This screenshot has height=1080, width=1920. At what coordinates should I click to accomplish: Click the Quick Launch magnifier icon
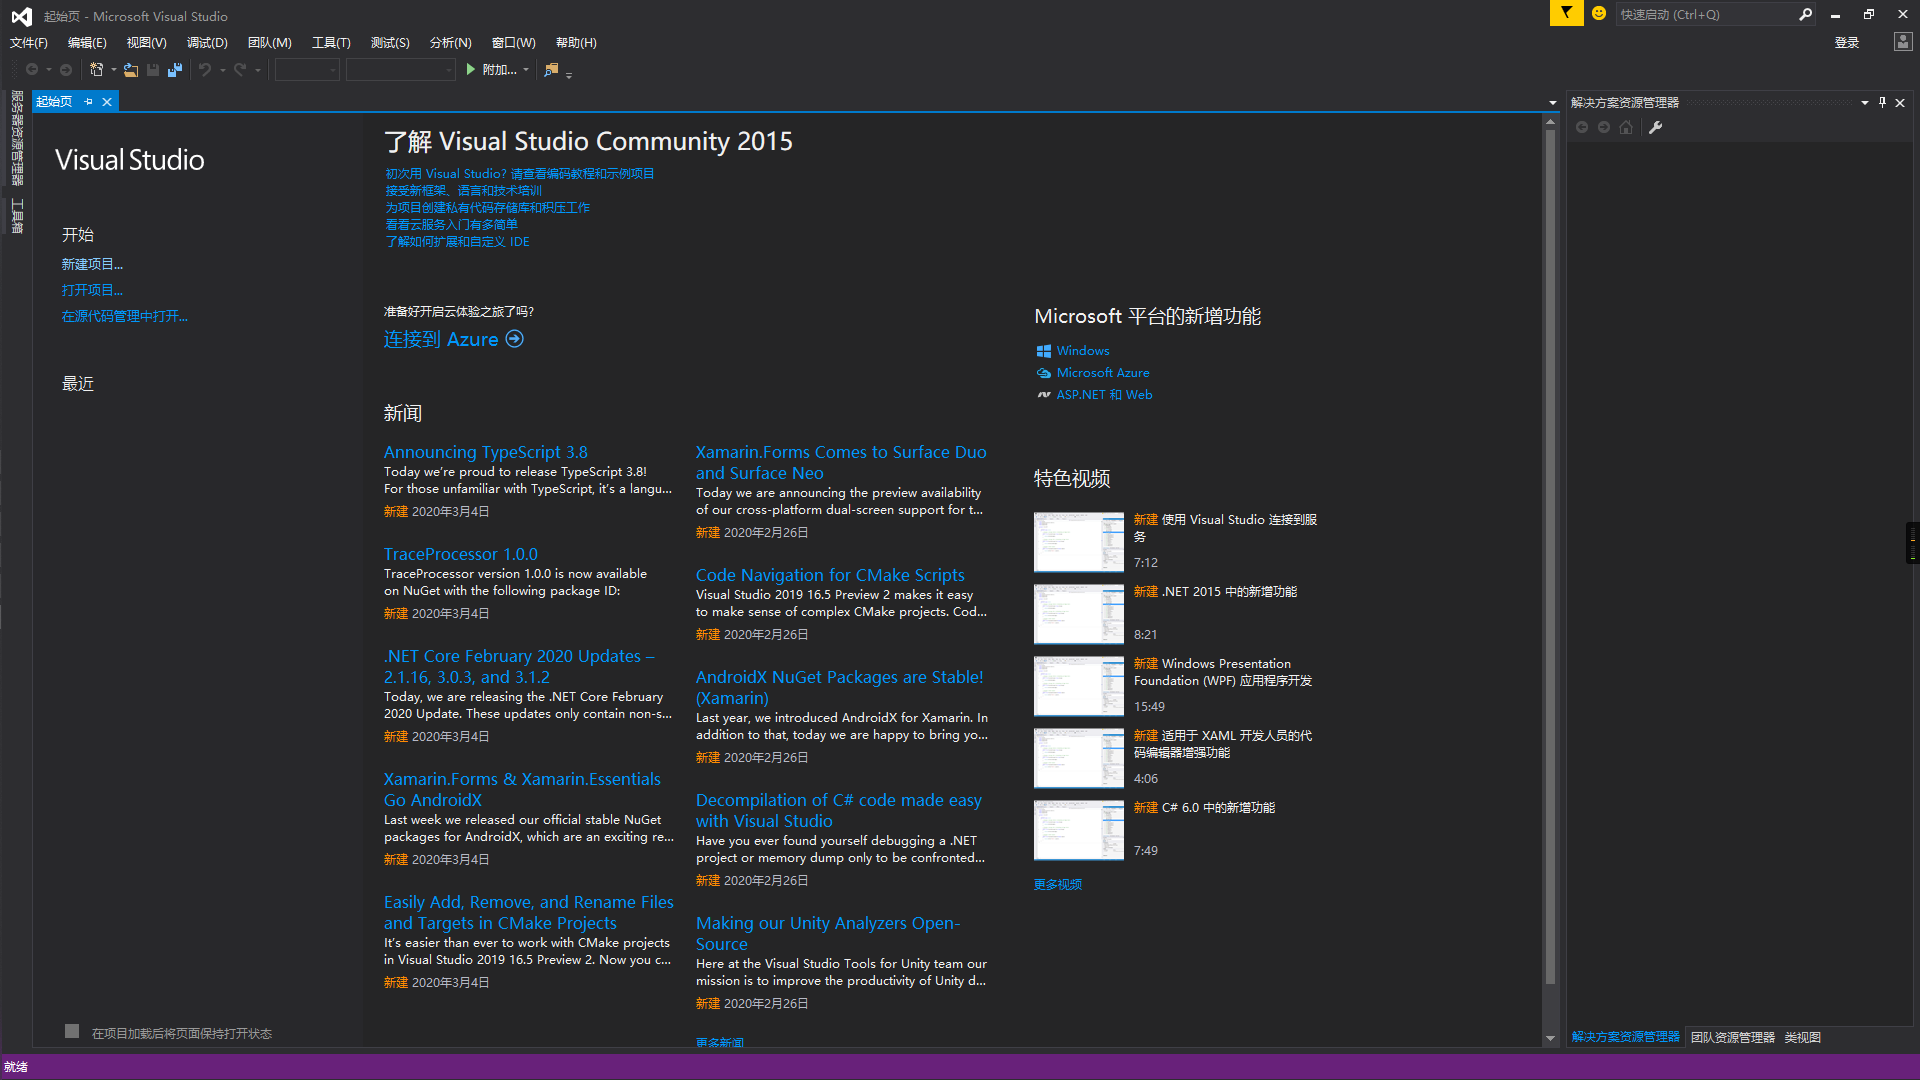[1805, 14]
